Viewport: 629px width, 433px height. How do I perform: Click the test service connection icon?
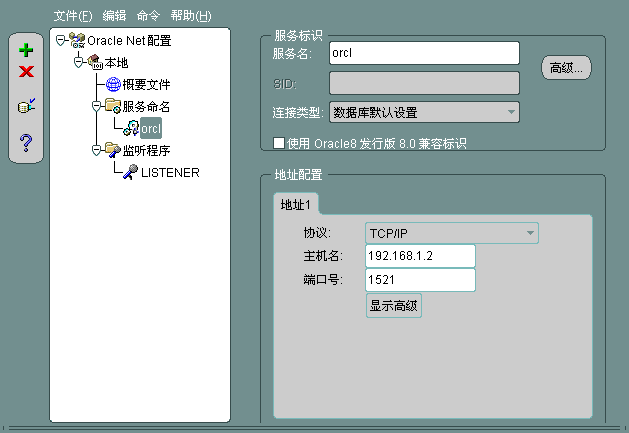click(x=26, y=106)
